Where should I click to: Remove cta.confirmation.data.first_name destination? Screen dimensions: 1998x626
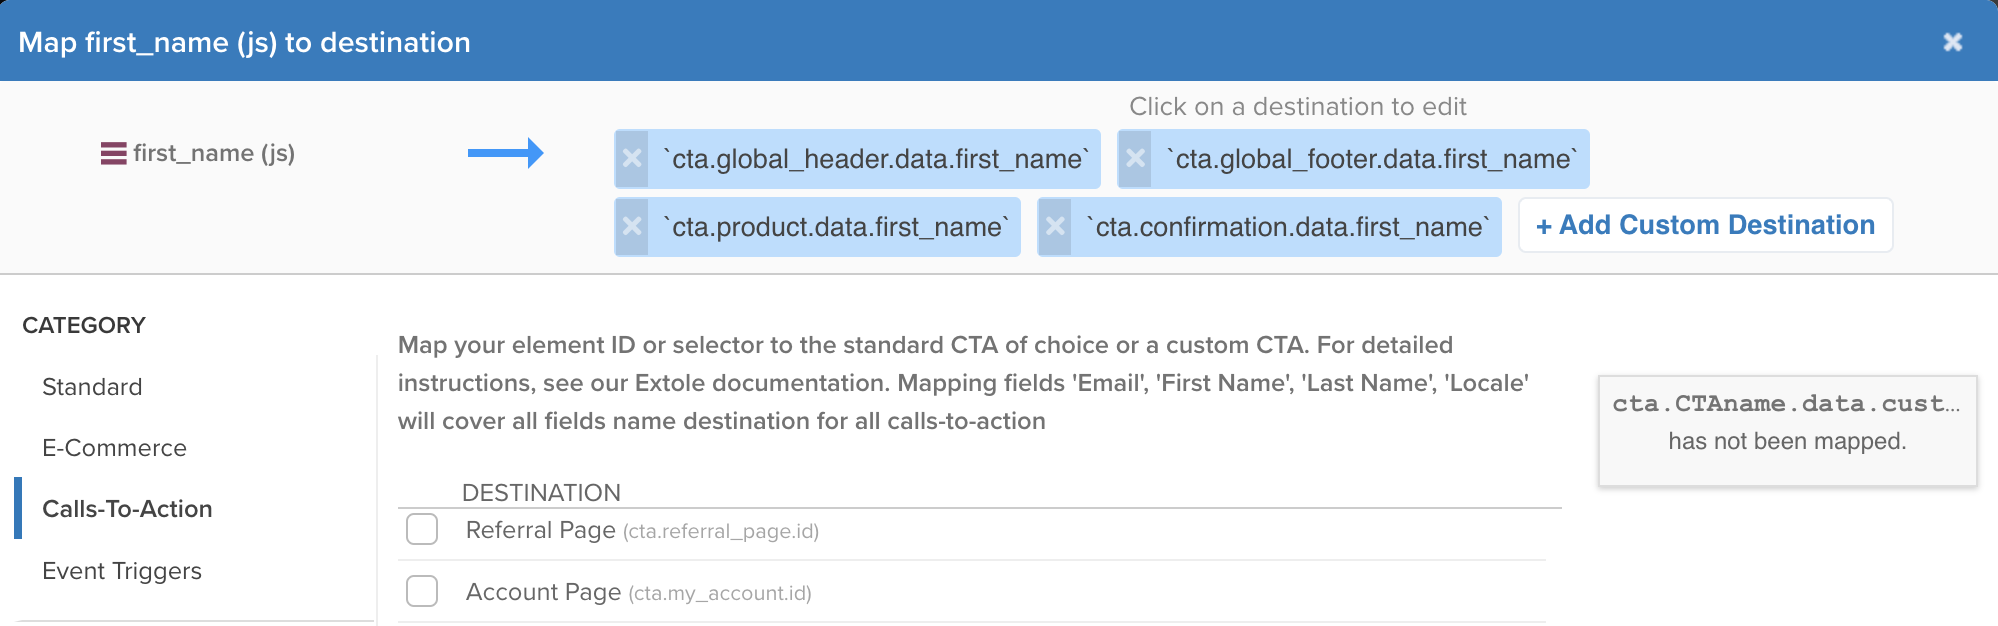coord(1055,227)
